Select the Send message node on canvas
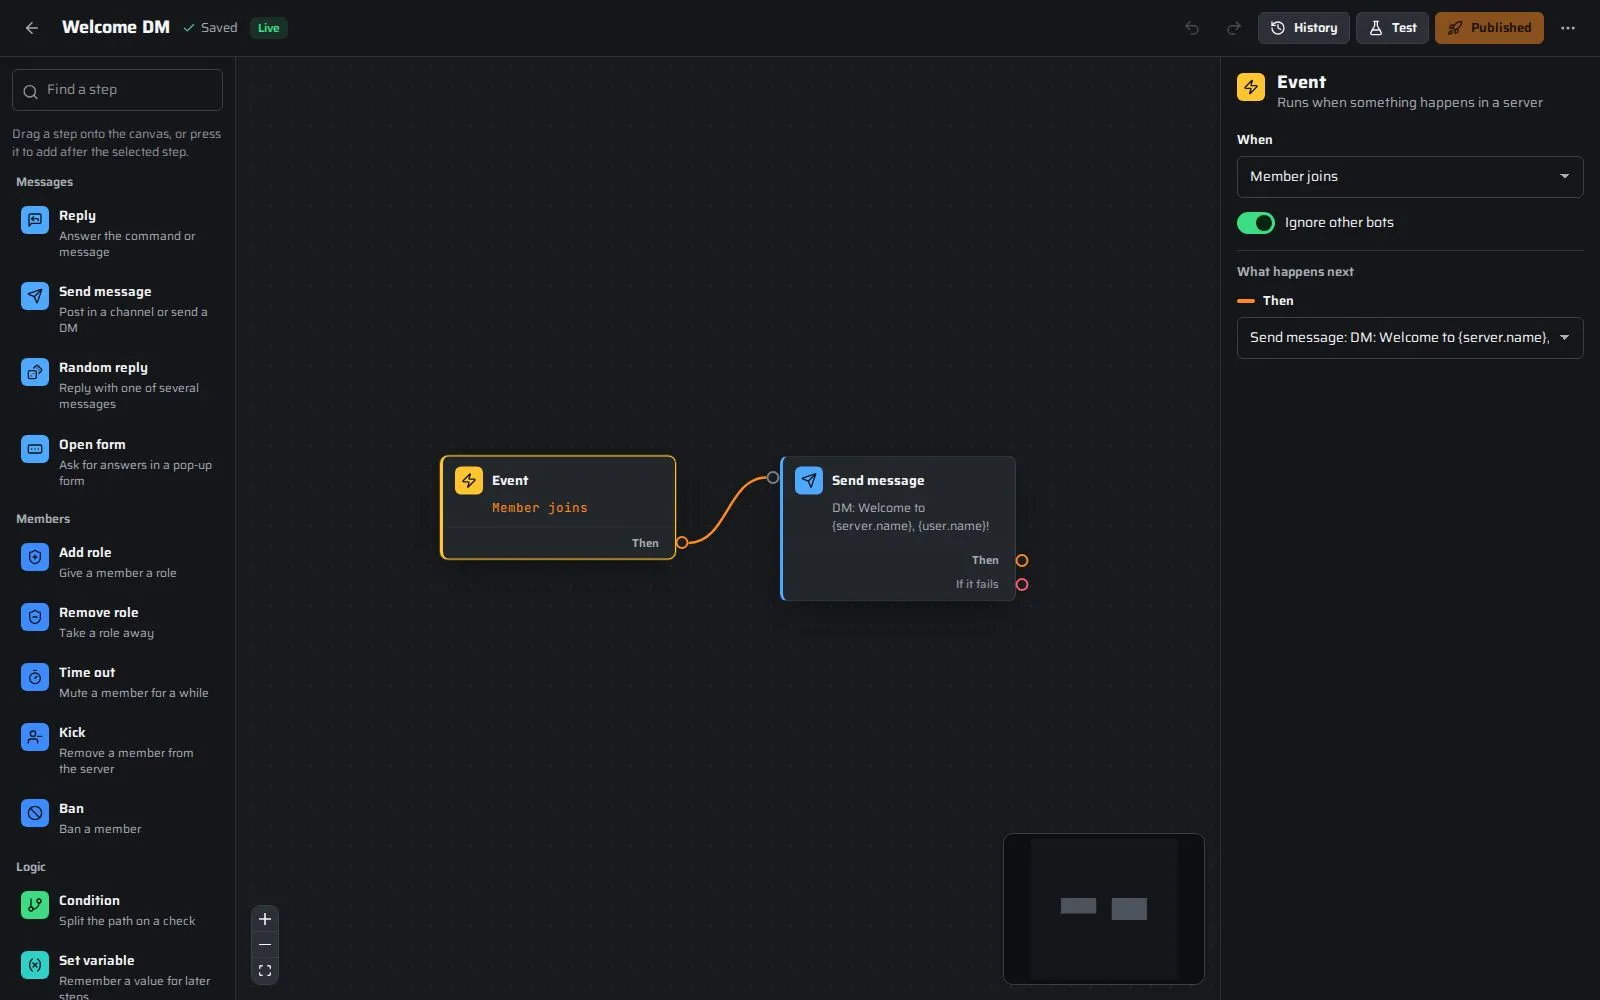 (898, 529)
